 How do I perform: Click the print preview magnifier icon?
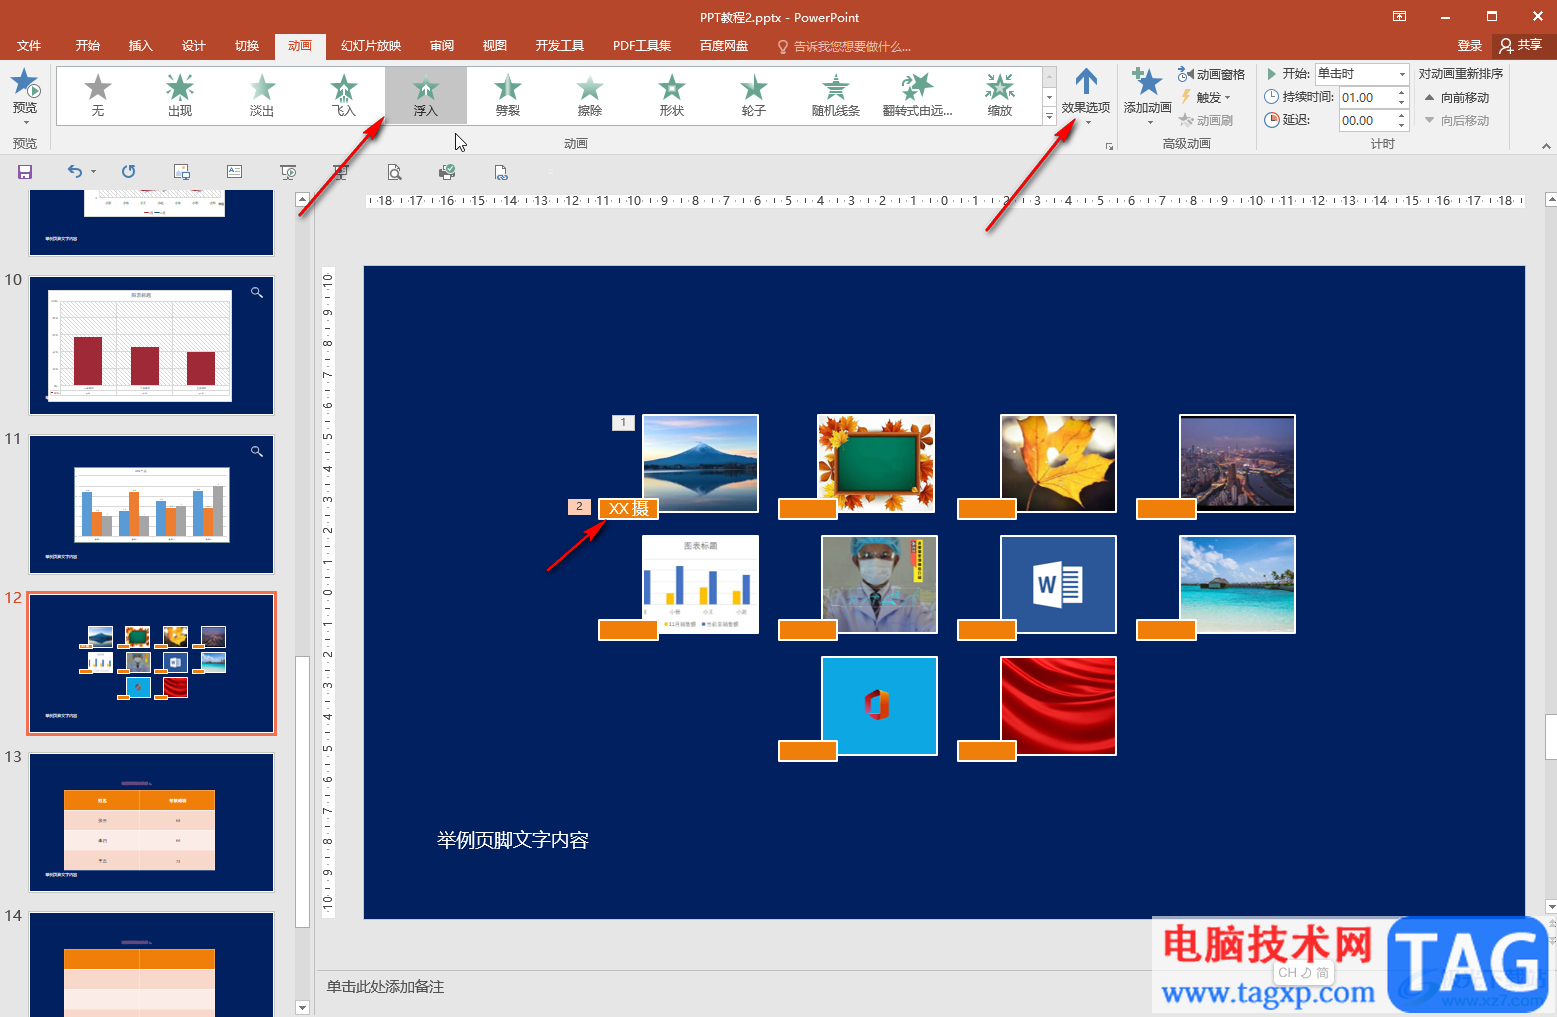pos(394,172)
